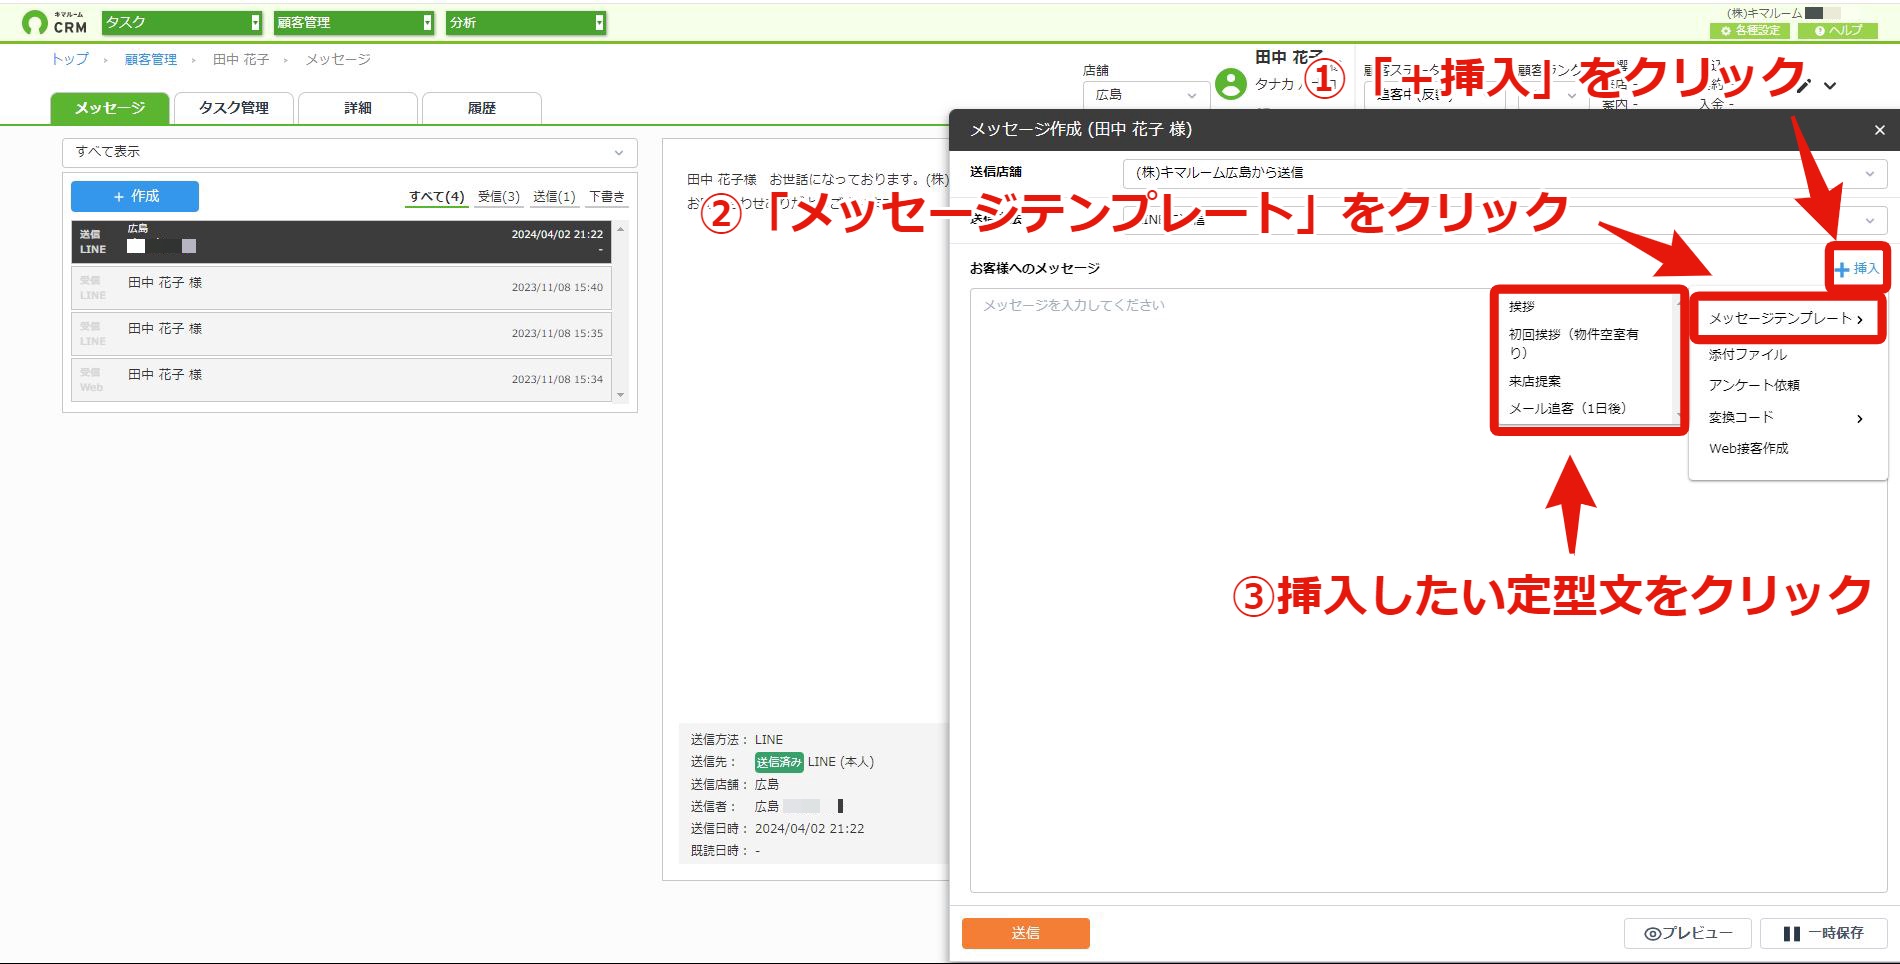Click the green customer avatar icon
The image size is (1900, 964).
point(1231,84)
